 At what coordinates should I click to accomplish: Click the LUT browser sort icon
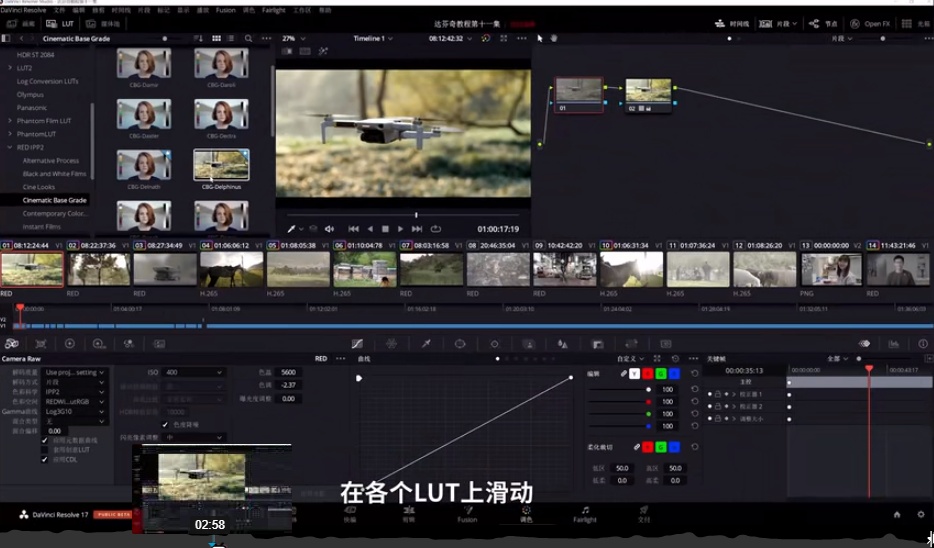[198, 38]
